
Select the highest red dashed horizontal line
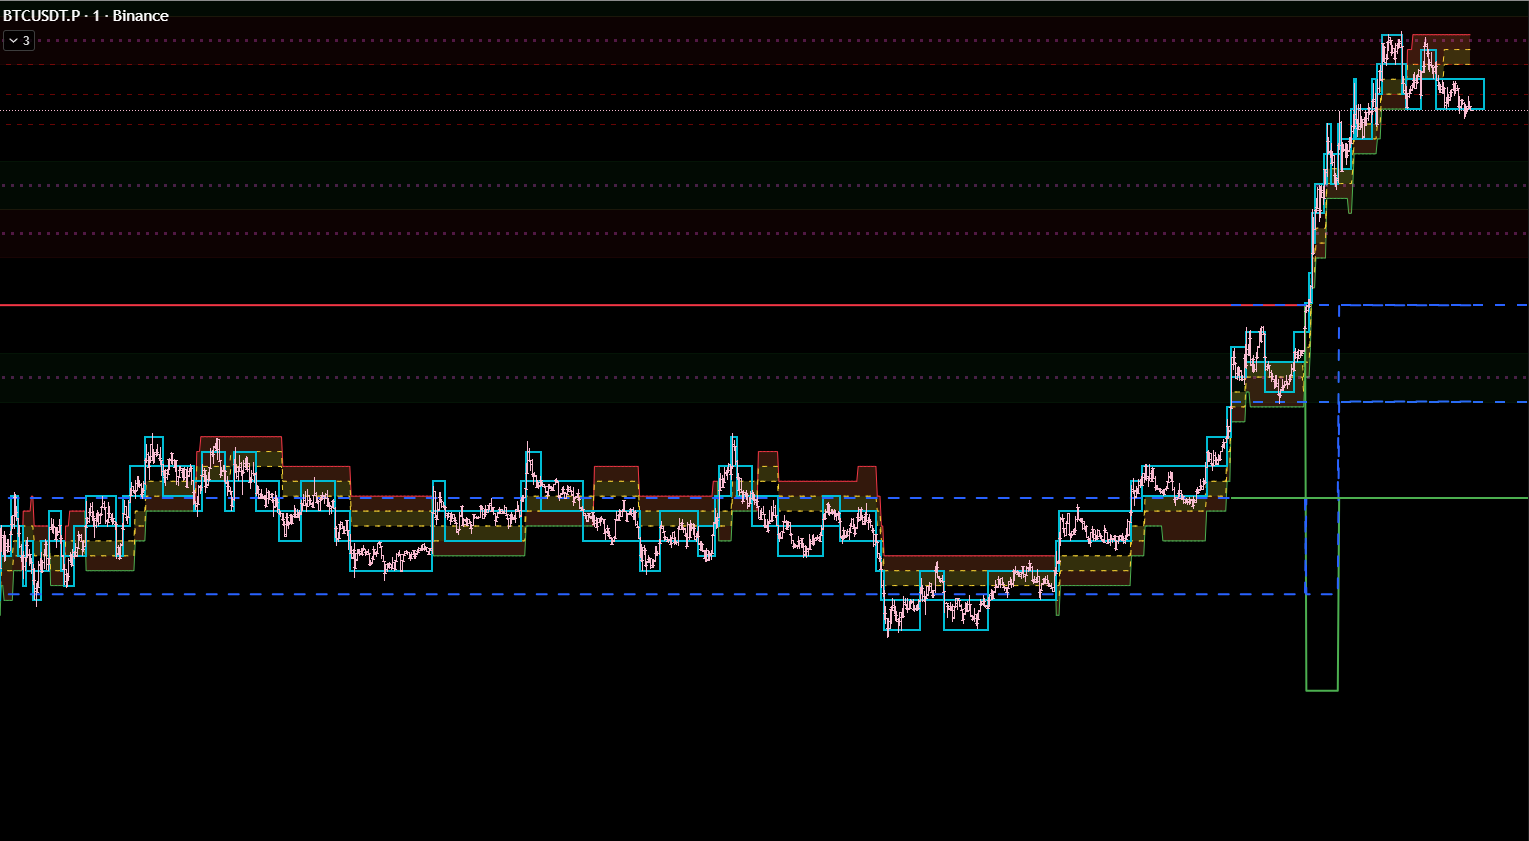coord(700,65)
